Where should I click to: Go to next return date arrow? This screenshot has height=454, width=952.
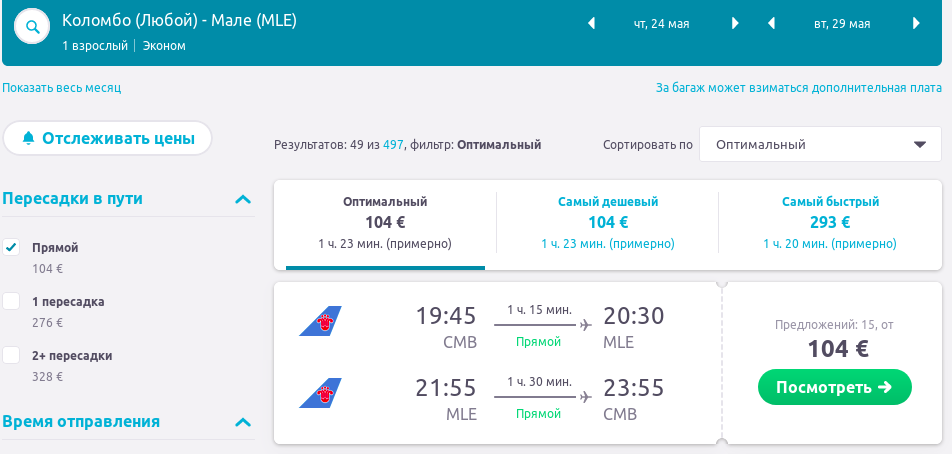(916, 24)
